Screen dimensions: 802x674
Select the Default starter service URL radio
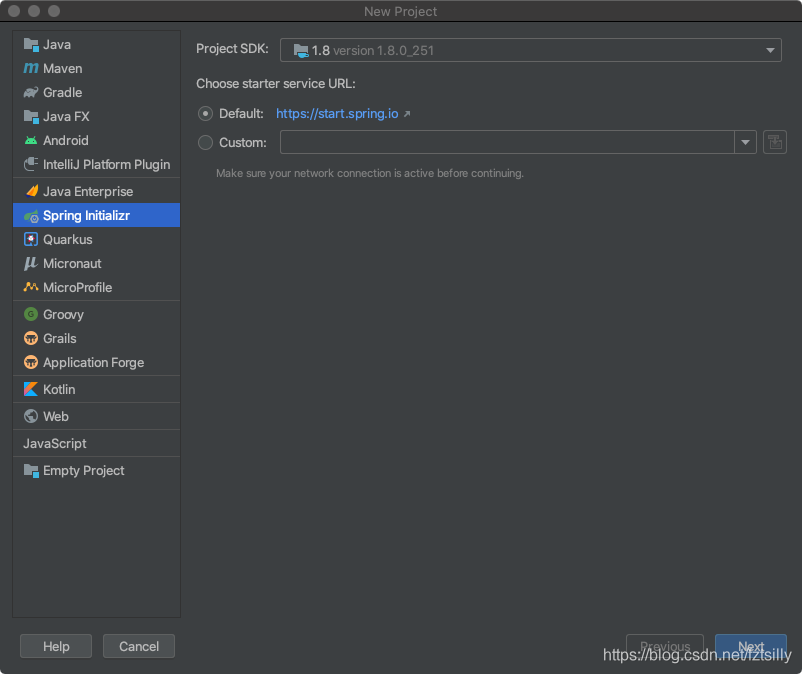click(206, 114)
